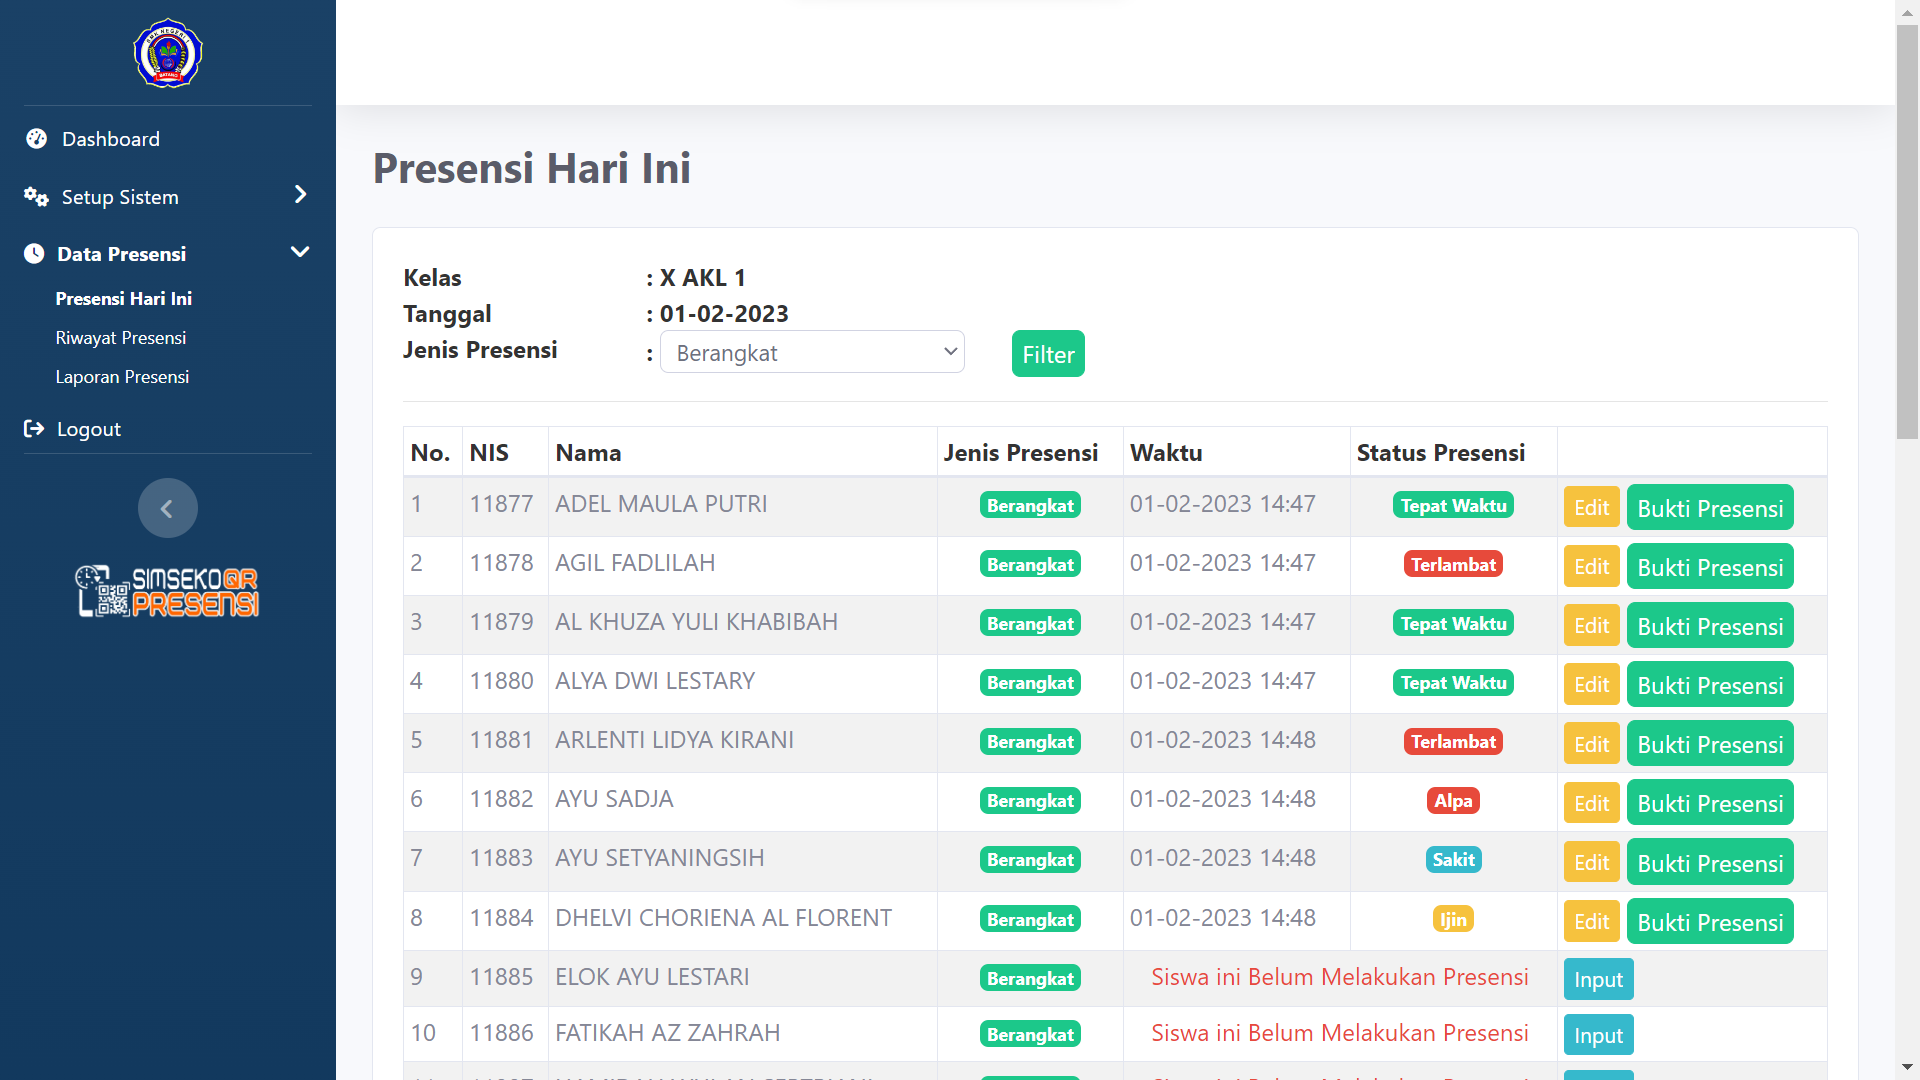Click scrollbar down arrow at bottom
1920x1080 pixels.
click(x=1907, y=1068)
